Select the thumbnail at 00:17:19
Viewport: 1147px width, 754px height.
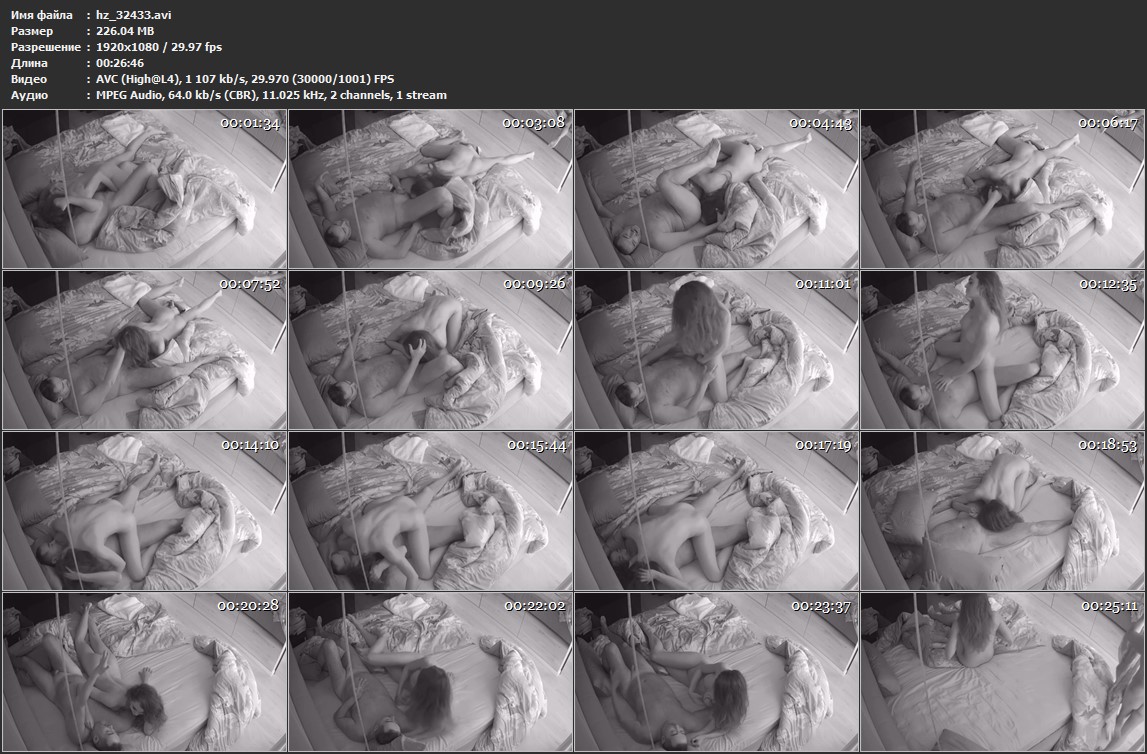[716, 510]
